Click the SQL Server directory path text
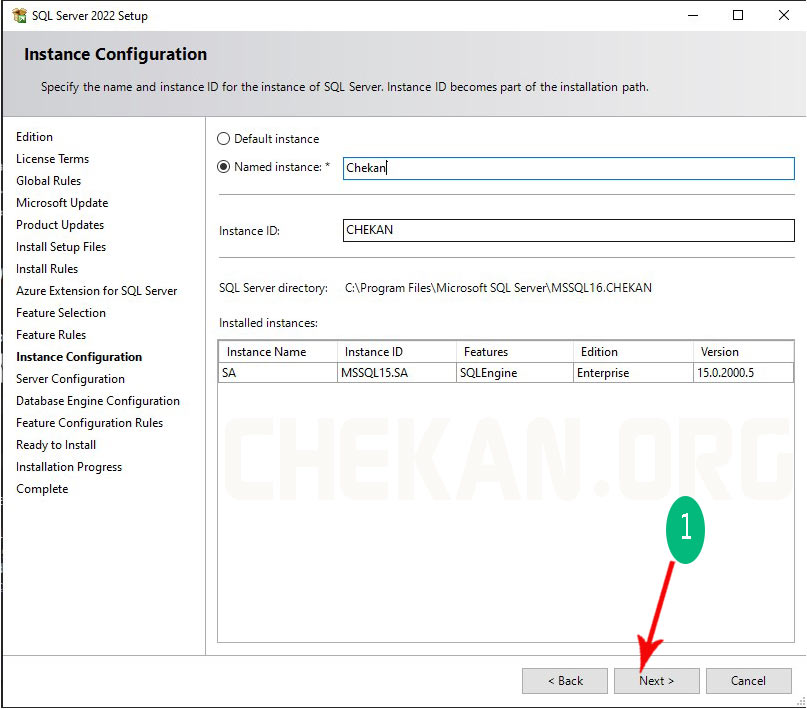The width and height of the screenshot is (807, 709). coord(498,288)
